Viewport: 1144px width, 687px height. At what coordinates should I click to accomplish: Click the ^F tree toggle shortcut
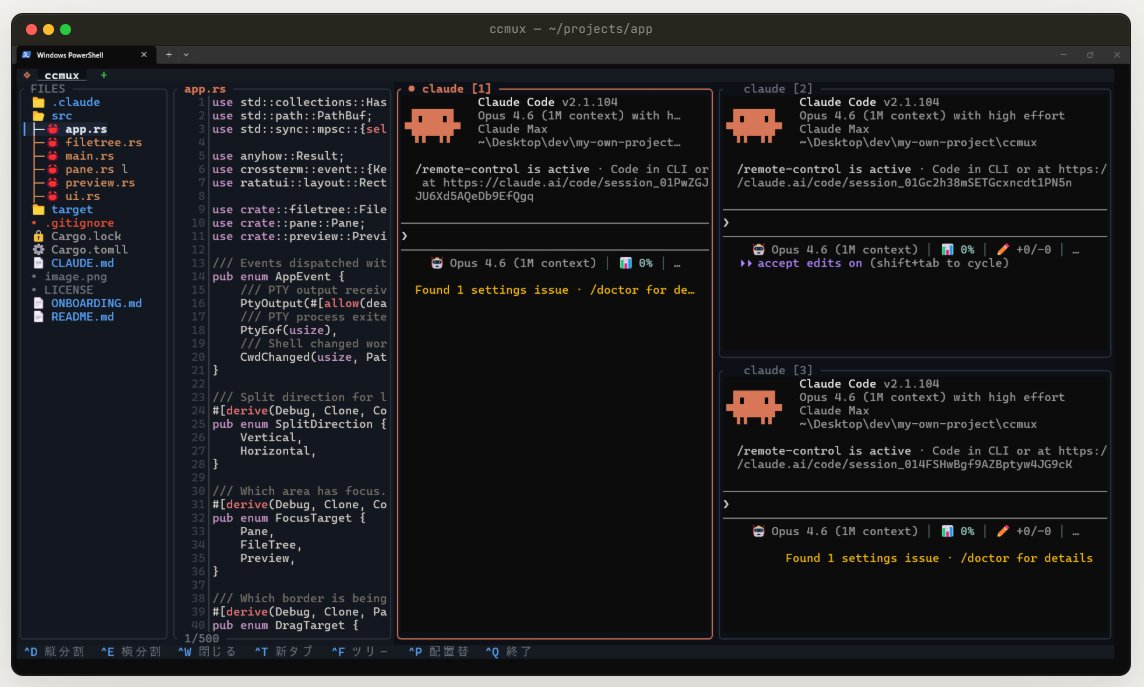360,651
